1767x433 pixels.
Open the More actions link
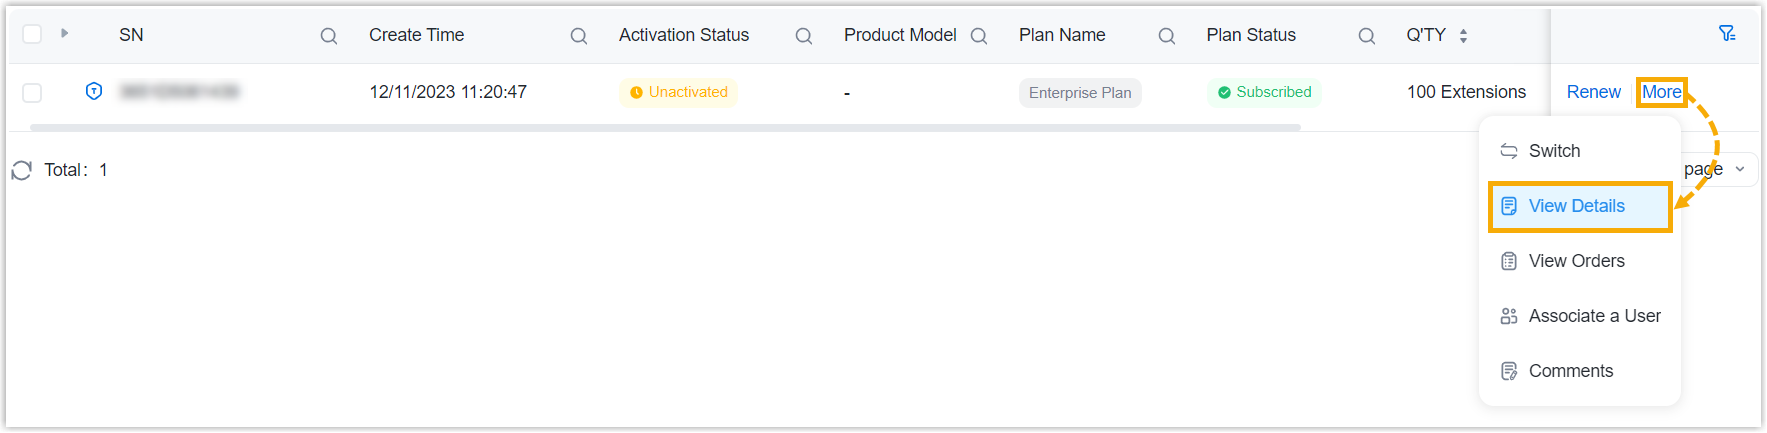(1661, 92)
